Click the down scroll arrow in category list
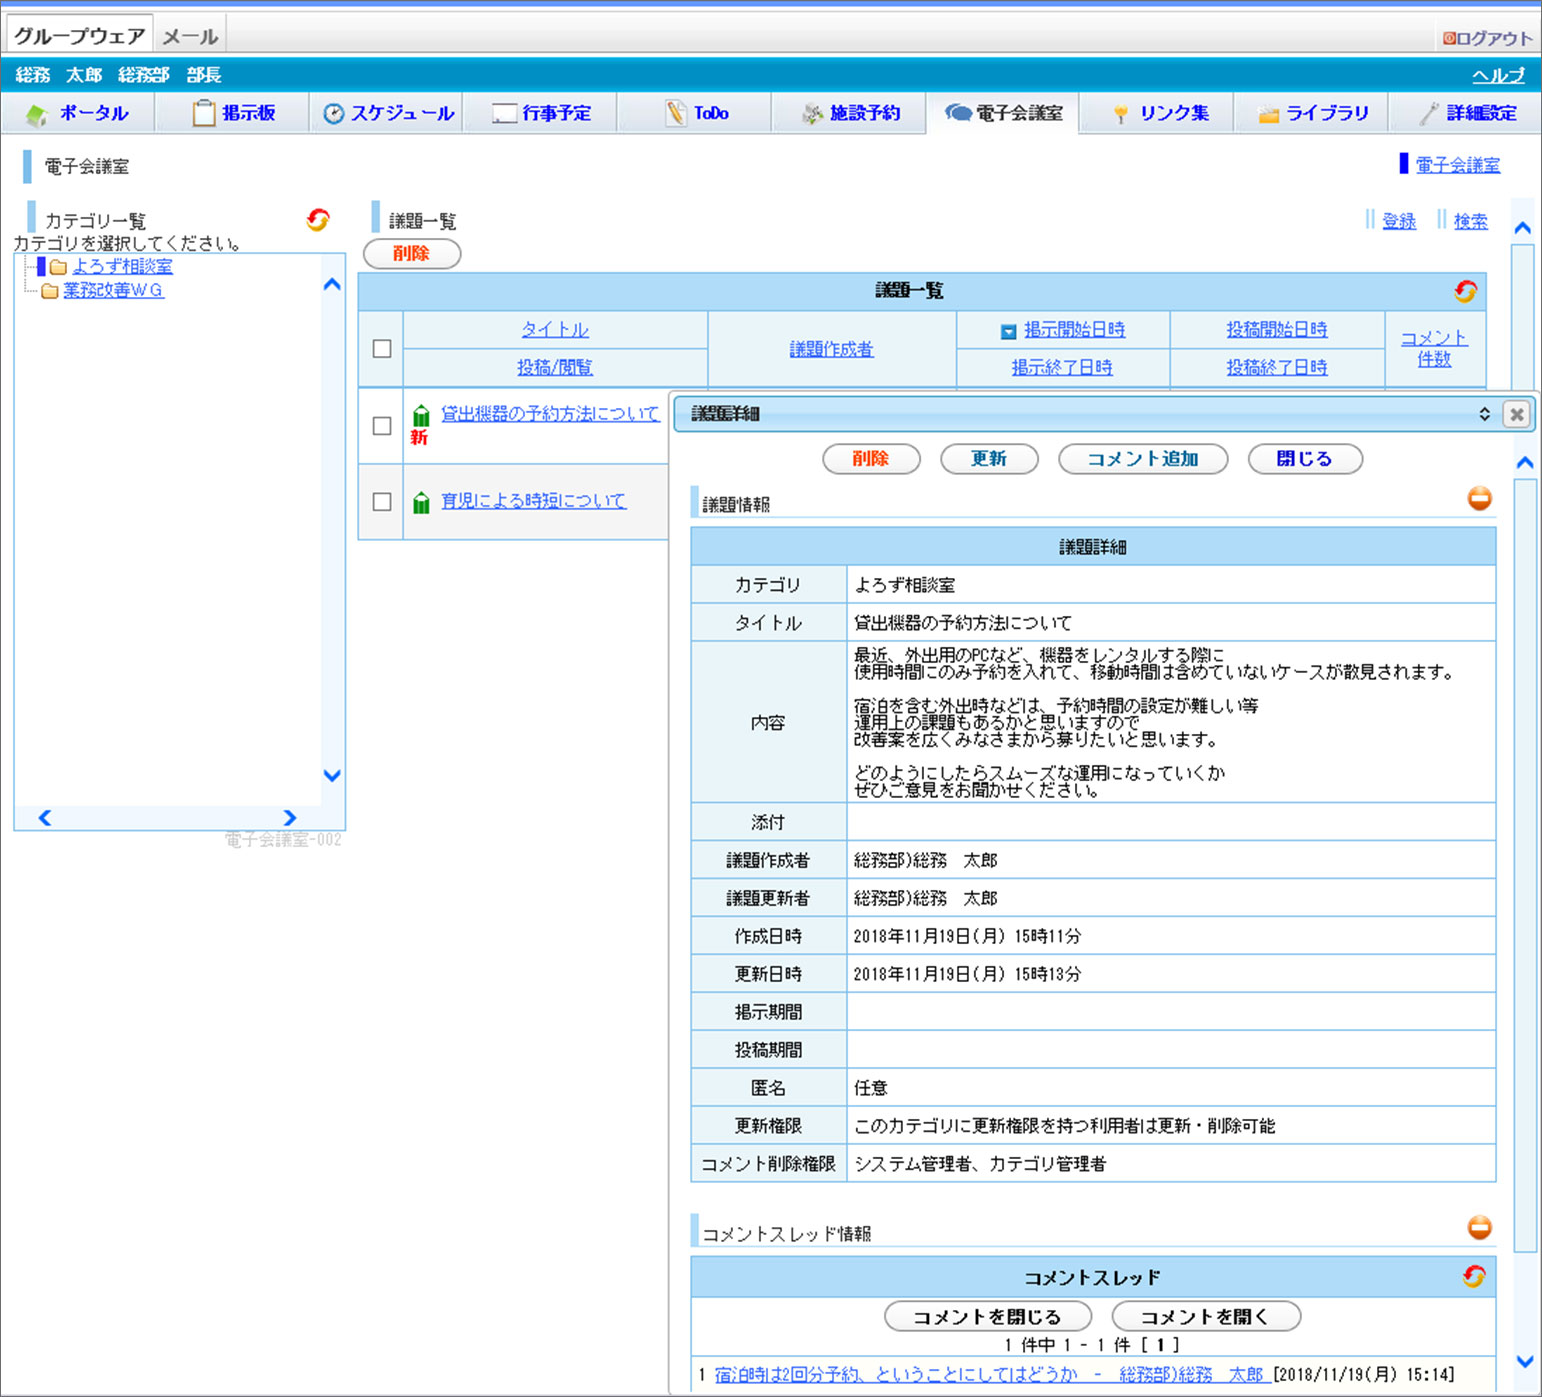This screenshot has width=1542, height=1397. 331,776
